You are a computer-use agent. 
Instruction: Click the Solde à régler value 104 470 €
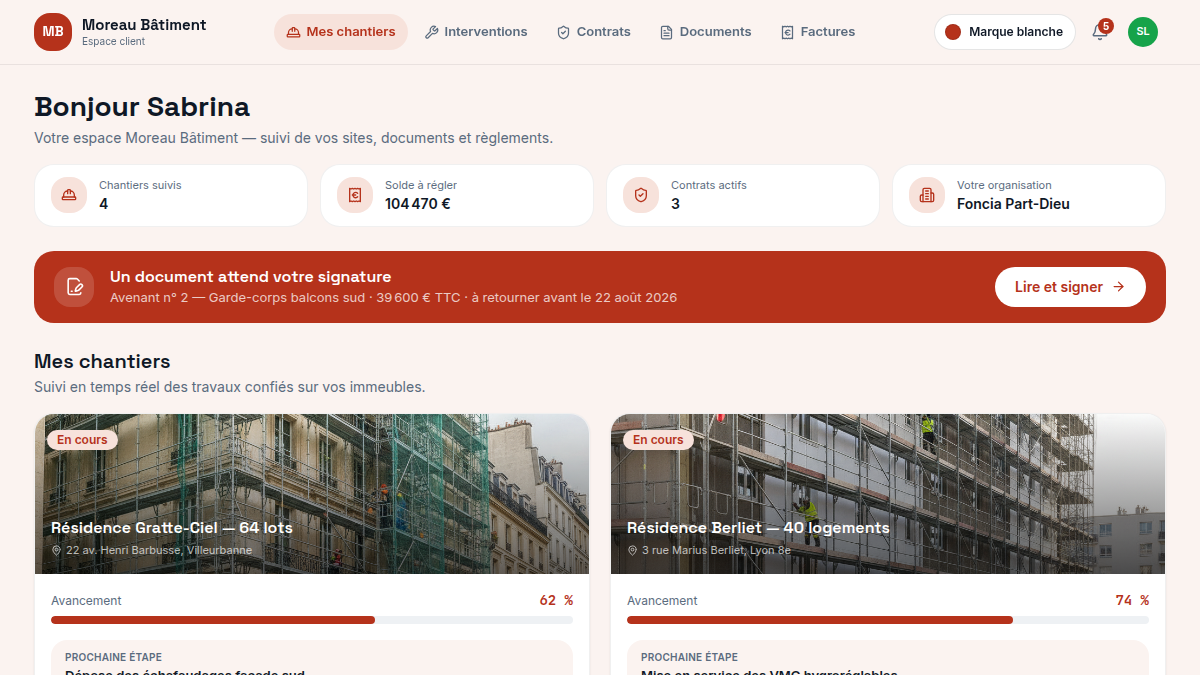[418, 204]
